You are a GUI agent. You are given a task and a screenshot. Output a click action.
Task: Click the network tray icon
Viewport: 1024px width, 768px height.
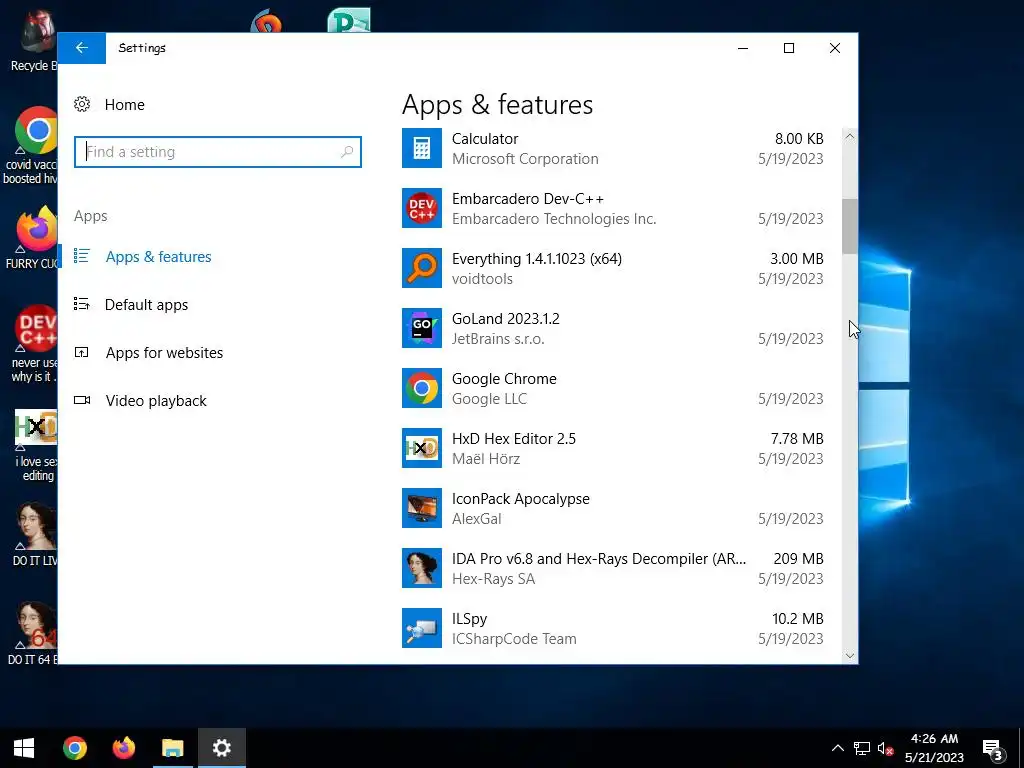[x=862, y=748]
